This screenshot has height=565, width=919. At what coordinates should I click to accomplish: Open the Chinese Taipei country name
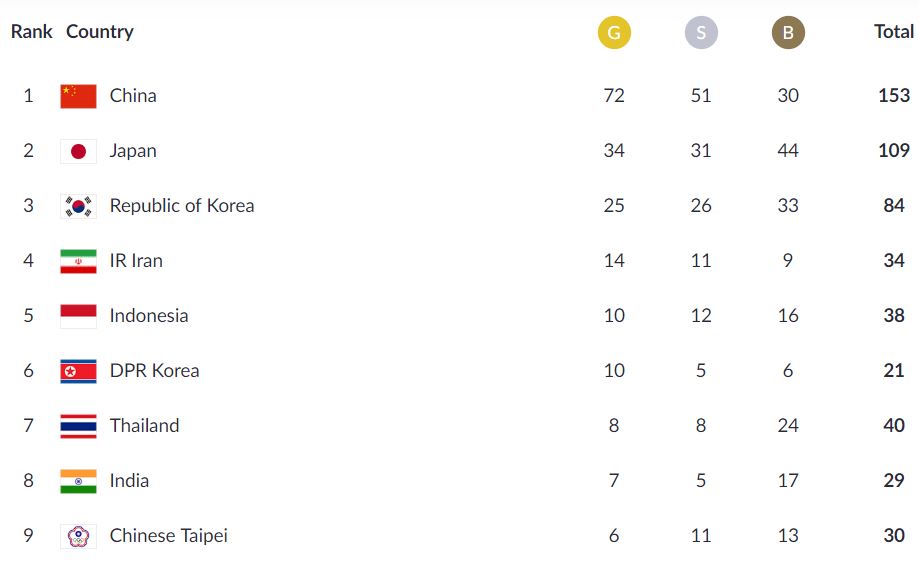[169, 536]
